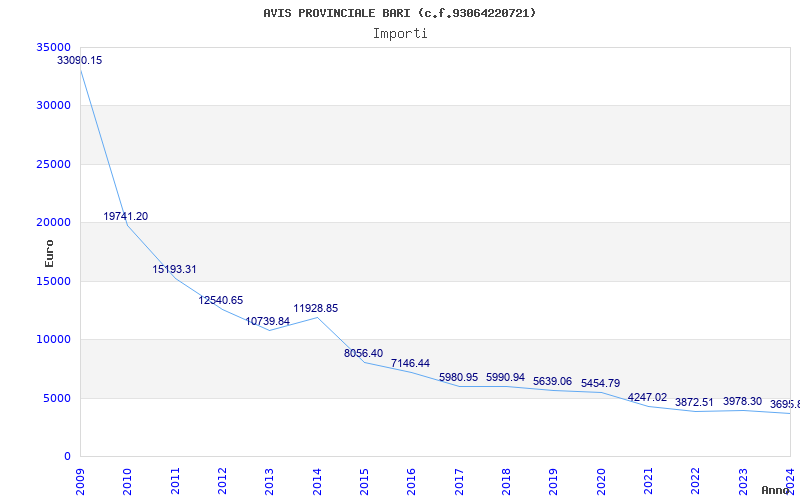This screenshot has height=500, width=800.
Task: Select the 2023 x-axis year label
Action: [743, 482]
